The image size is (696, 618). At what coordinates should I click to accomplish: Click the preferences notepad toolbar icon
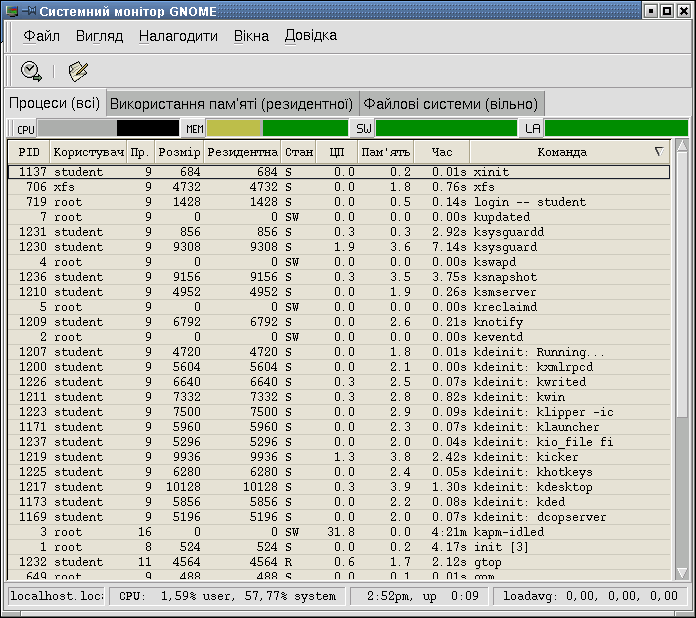coord(78,71)
